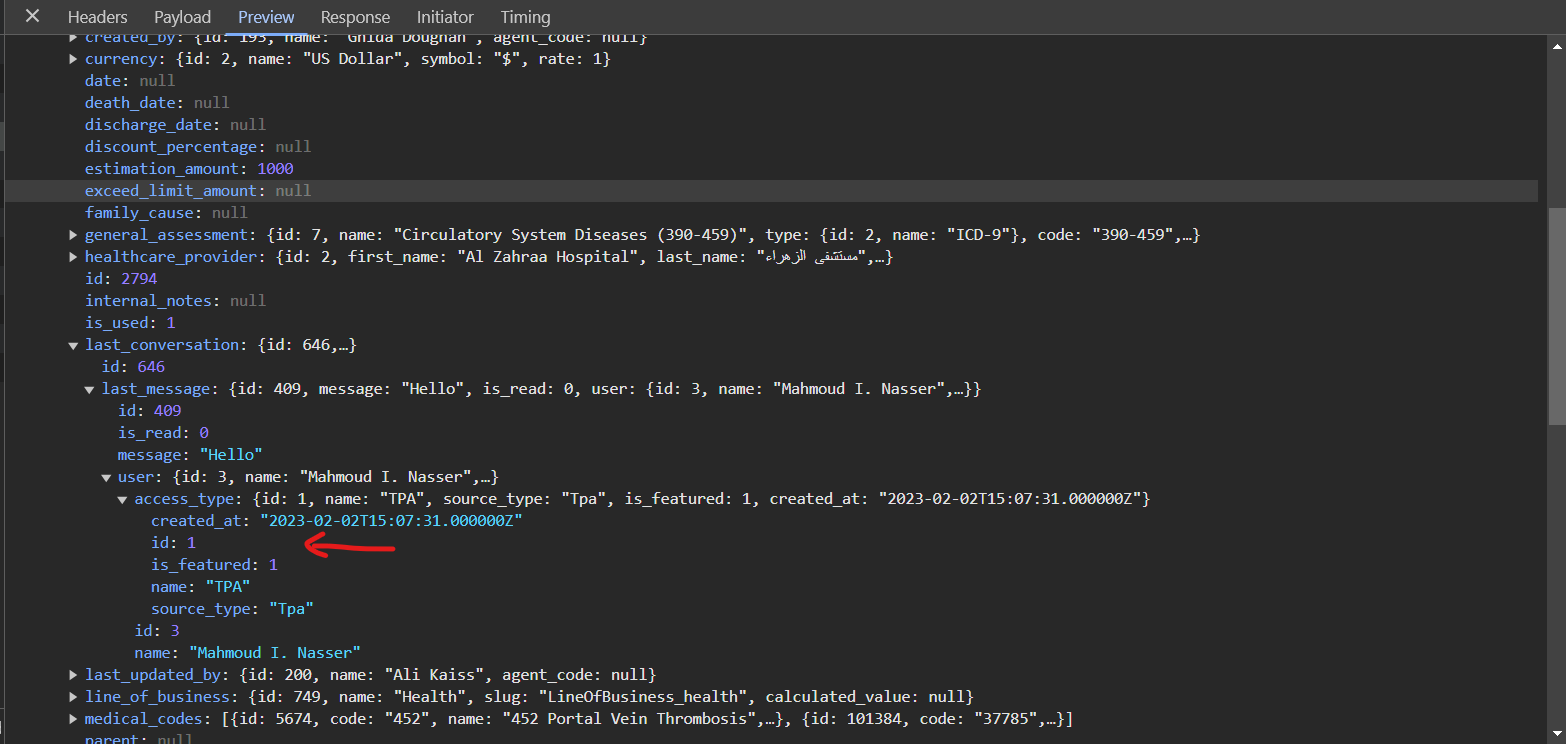Collapse the access_type object

click(x=123, y=499)
